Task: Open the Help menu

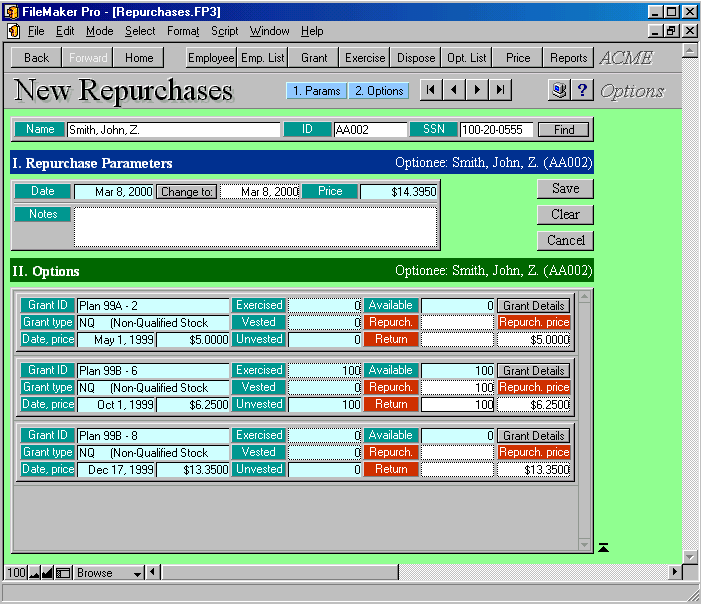Action: (x=312, y=31)
